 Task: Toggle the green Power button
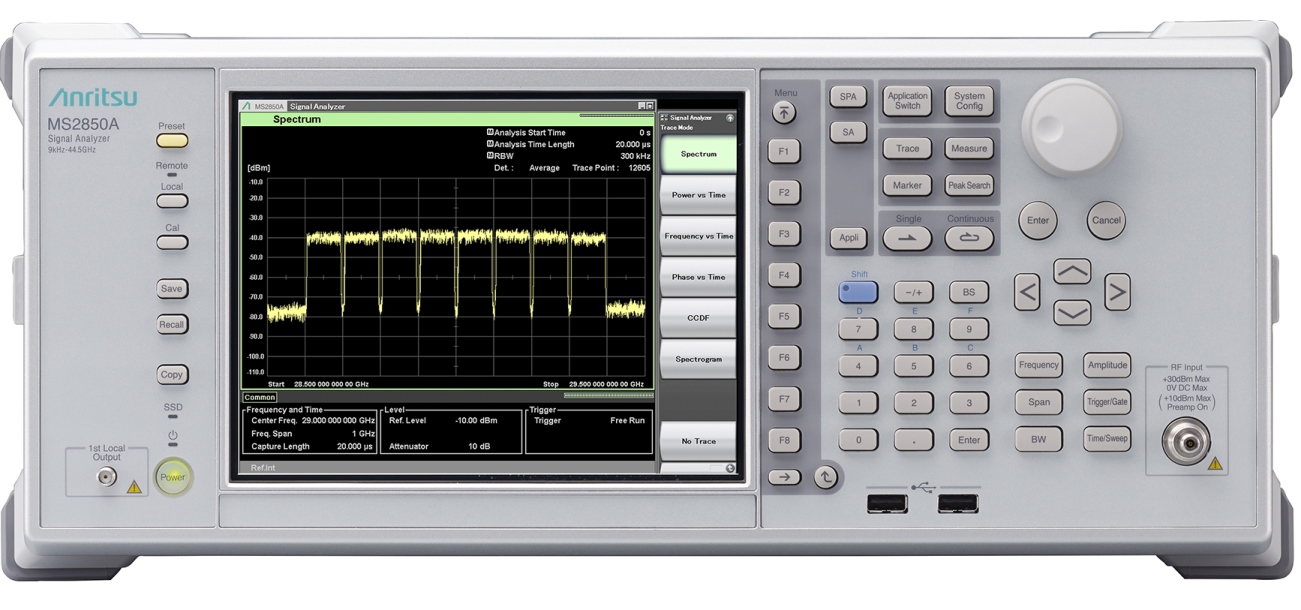pos(173,477)
